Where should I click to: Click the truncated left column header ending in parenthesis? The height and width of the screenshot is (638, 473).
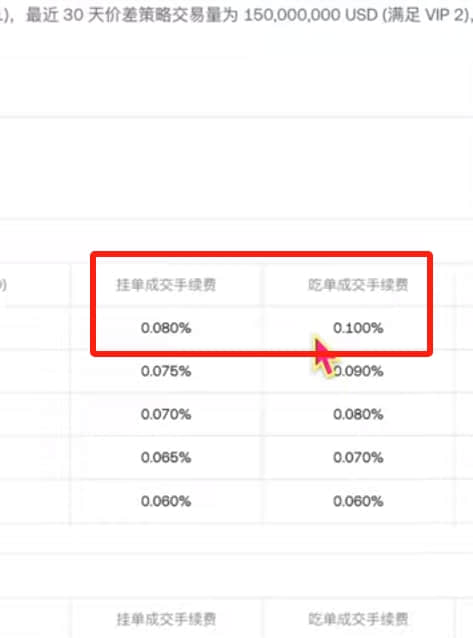click(3, 285)
